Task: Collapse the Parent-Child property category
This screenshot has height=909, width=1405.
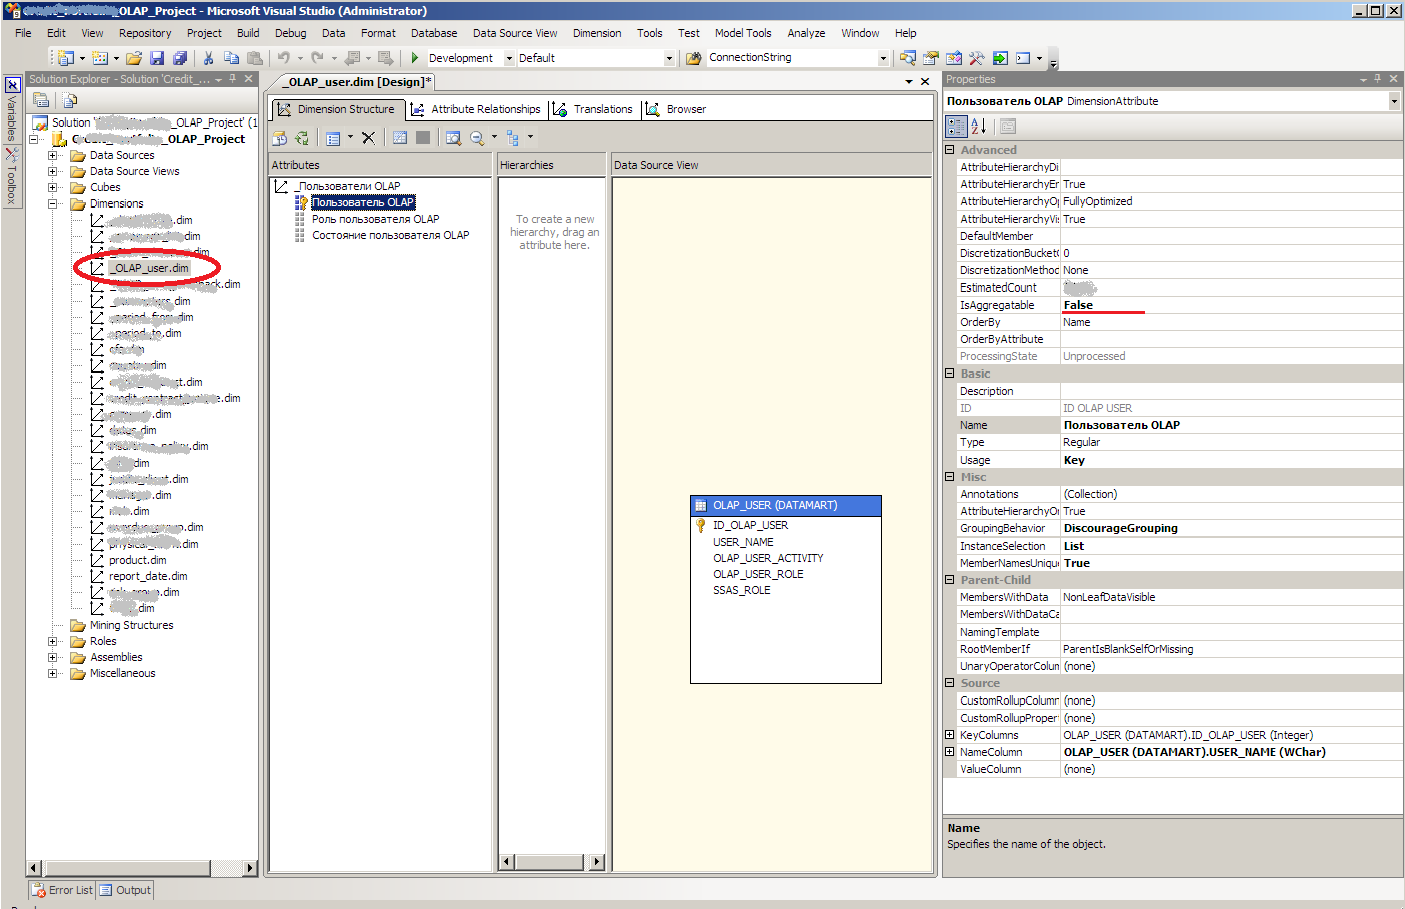Action: [x=950, y=580]
